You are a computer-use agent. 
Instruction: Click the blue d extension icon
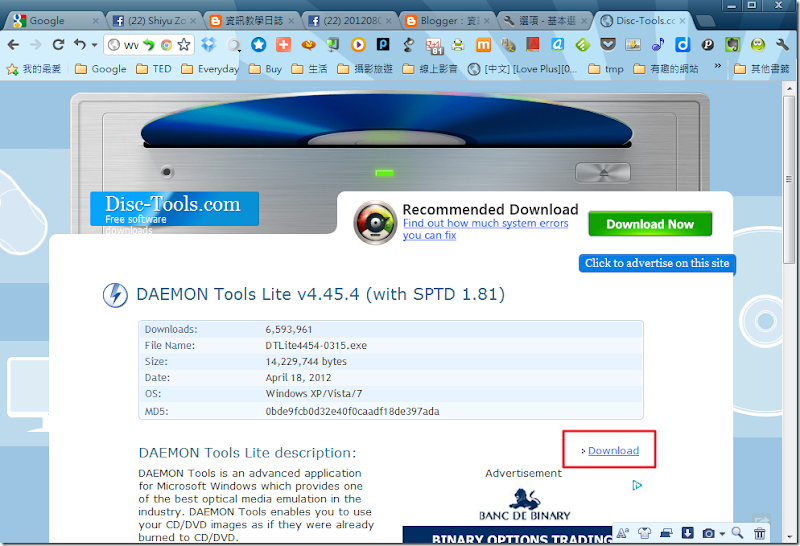click(683, 45)
